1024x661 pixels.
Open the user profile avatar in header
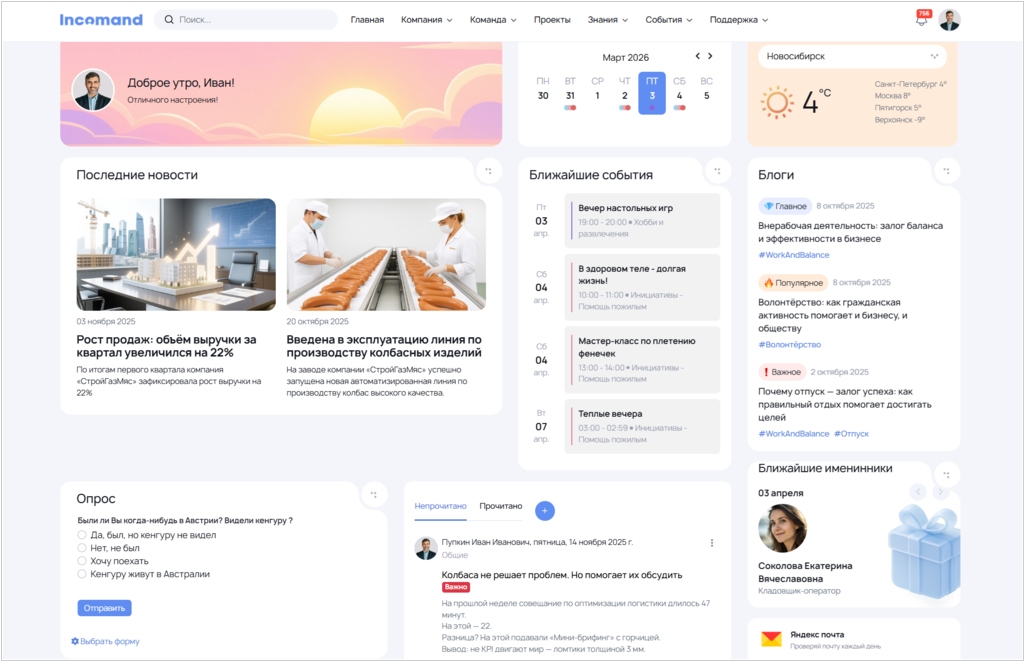949,20
